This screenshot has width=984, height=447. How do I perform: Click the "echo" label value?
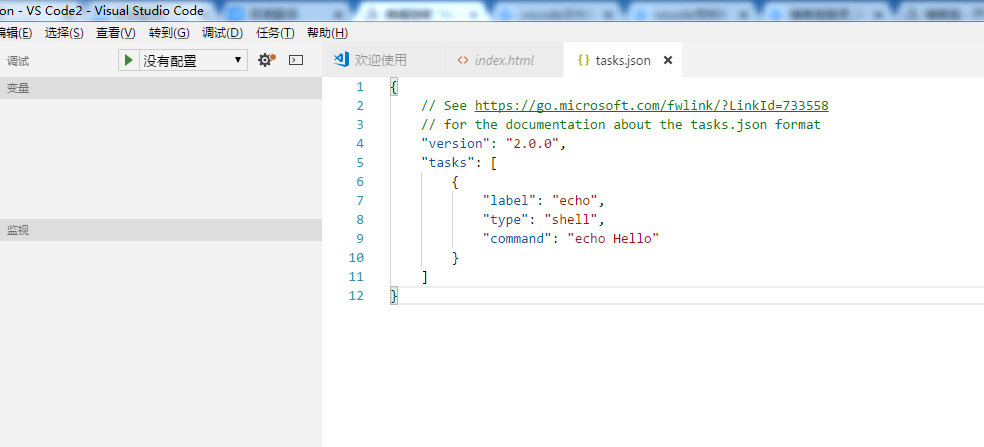coord(575,201)
